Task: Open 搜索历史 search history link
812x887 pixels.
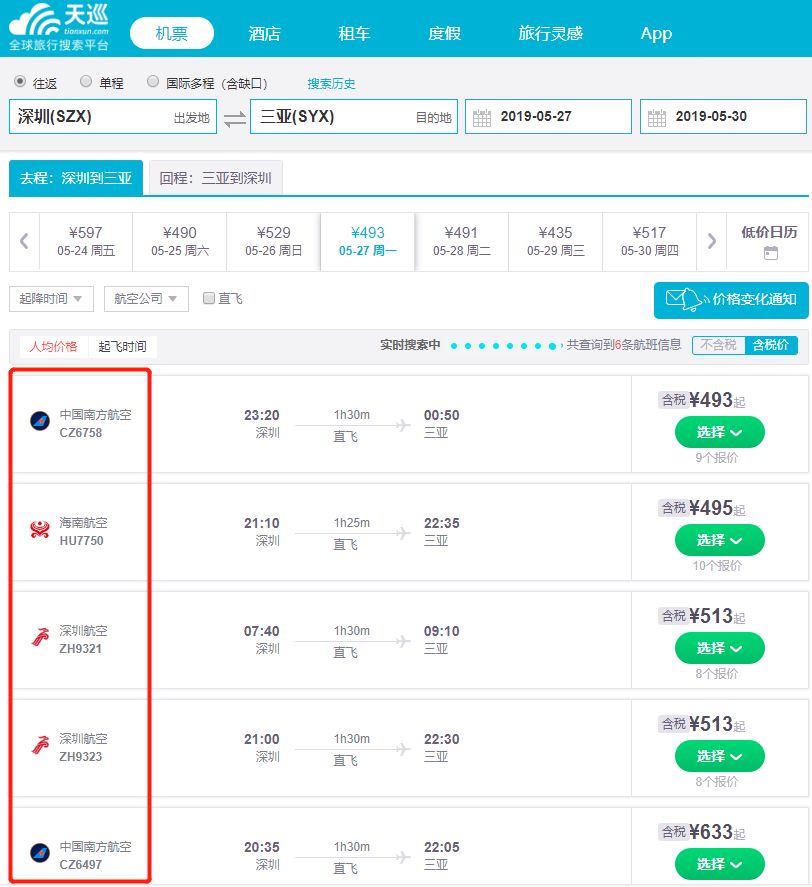Action: pos(331,84)
